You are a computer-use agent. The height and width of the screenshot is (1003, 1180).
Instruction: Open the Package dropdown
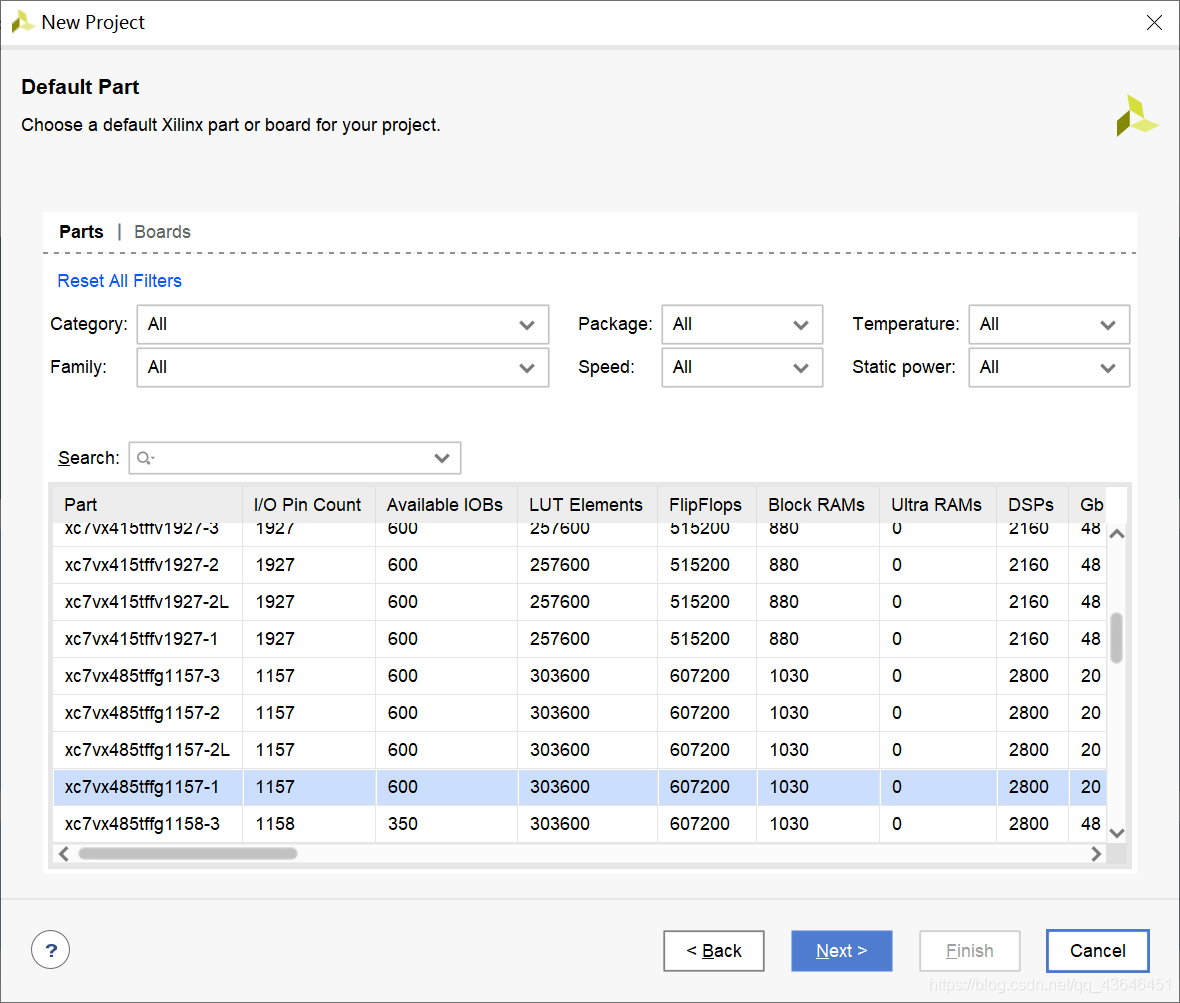[742, 324]
